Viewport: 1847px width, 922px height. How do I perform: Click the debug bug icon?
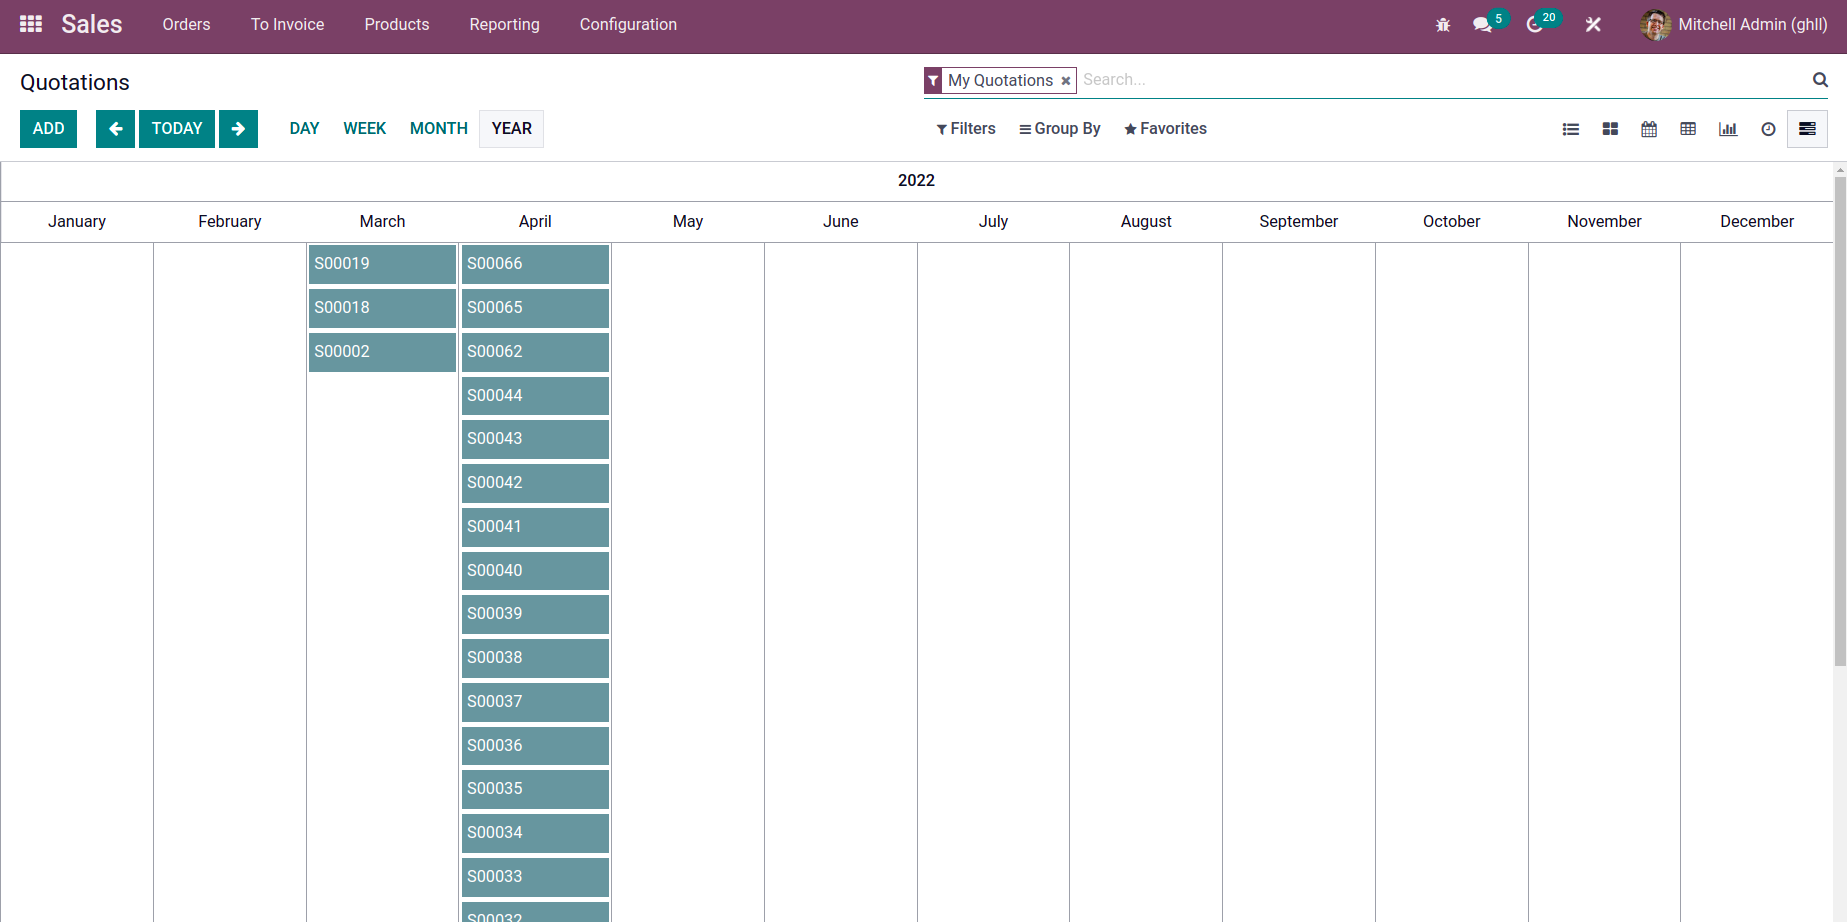pyautogui.click(x=1443, y=25)
